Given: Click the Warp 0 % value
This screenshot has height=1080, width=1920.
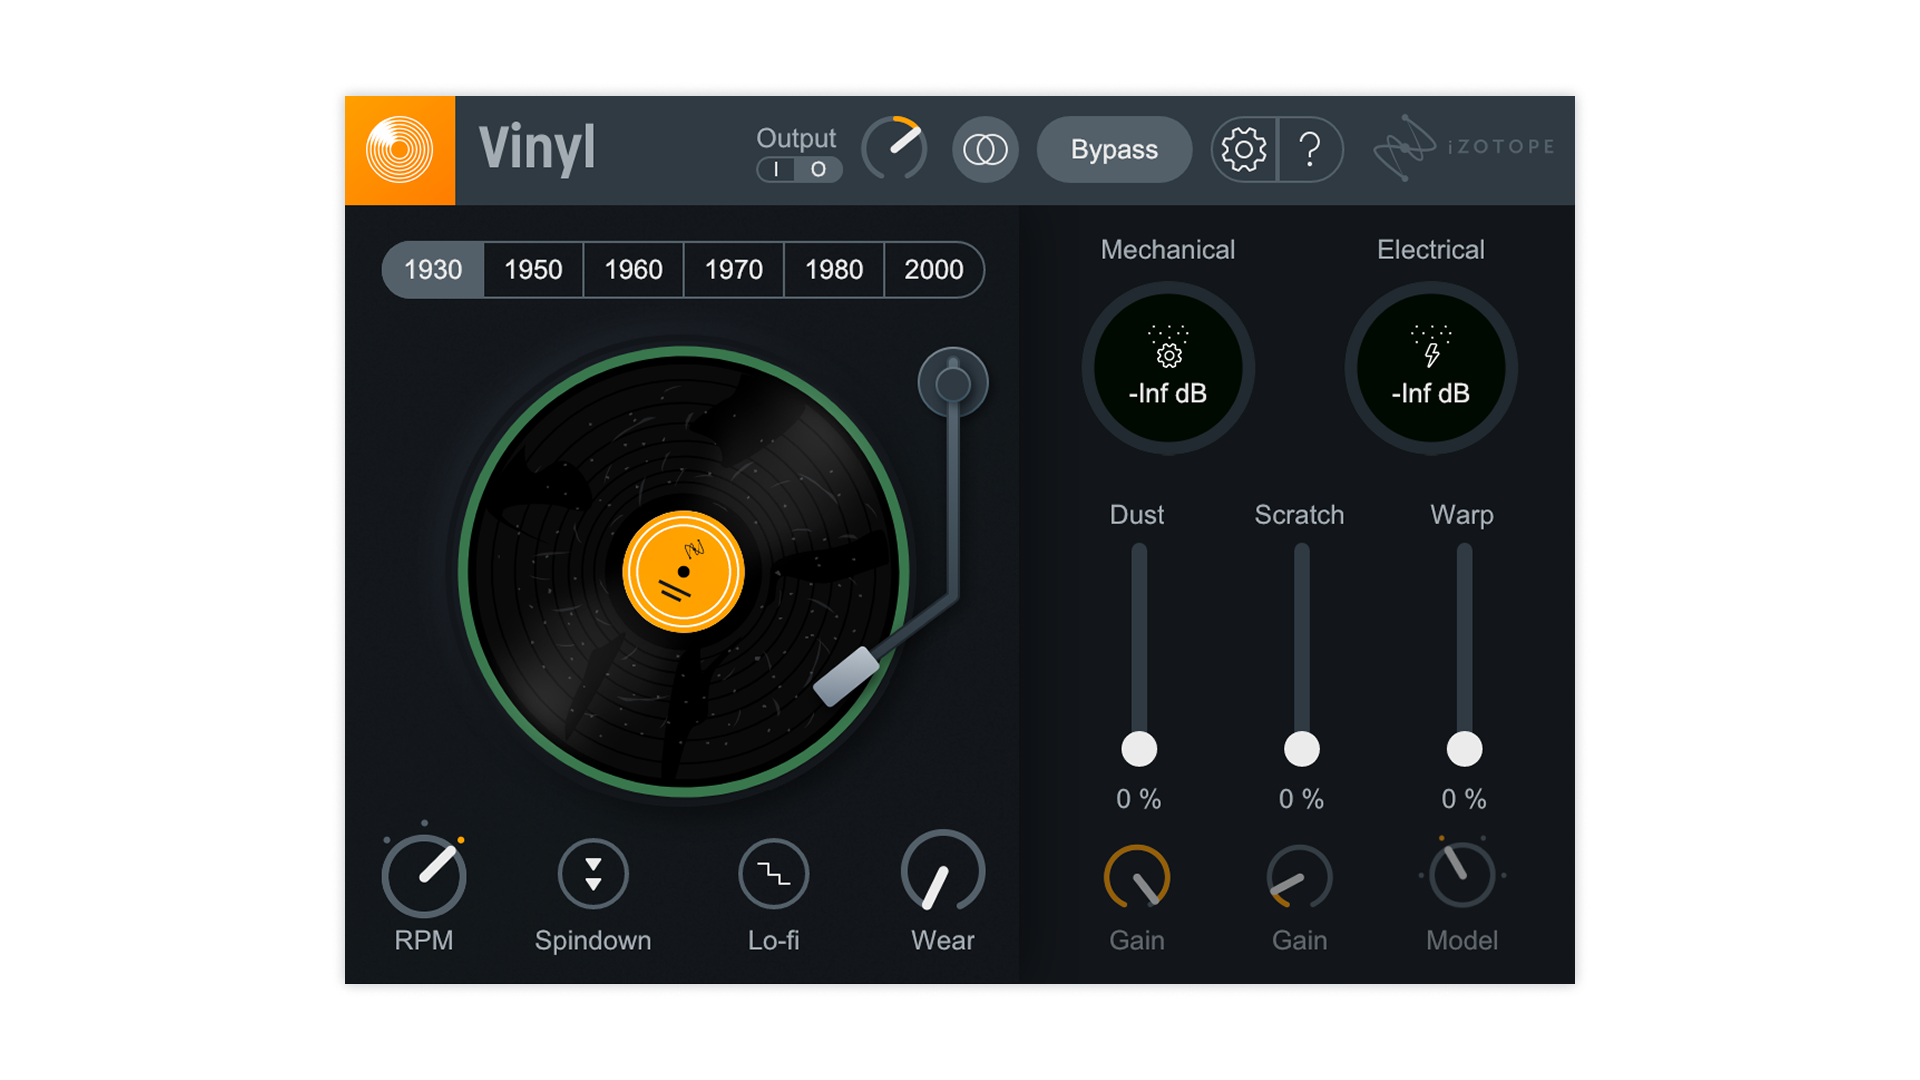Looking at the screenshot, I should pos(1464,799).
